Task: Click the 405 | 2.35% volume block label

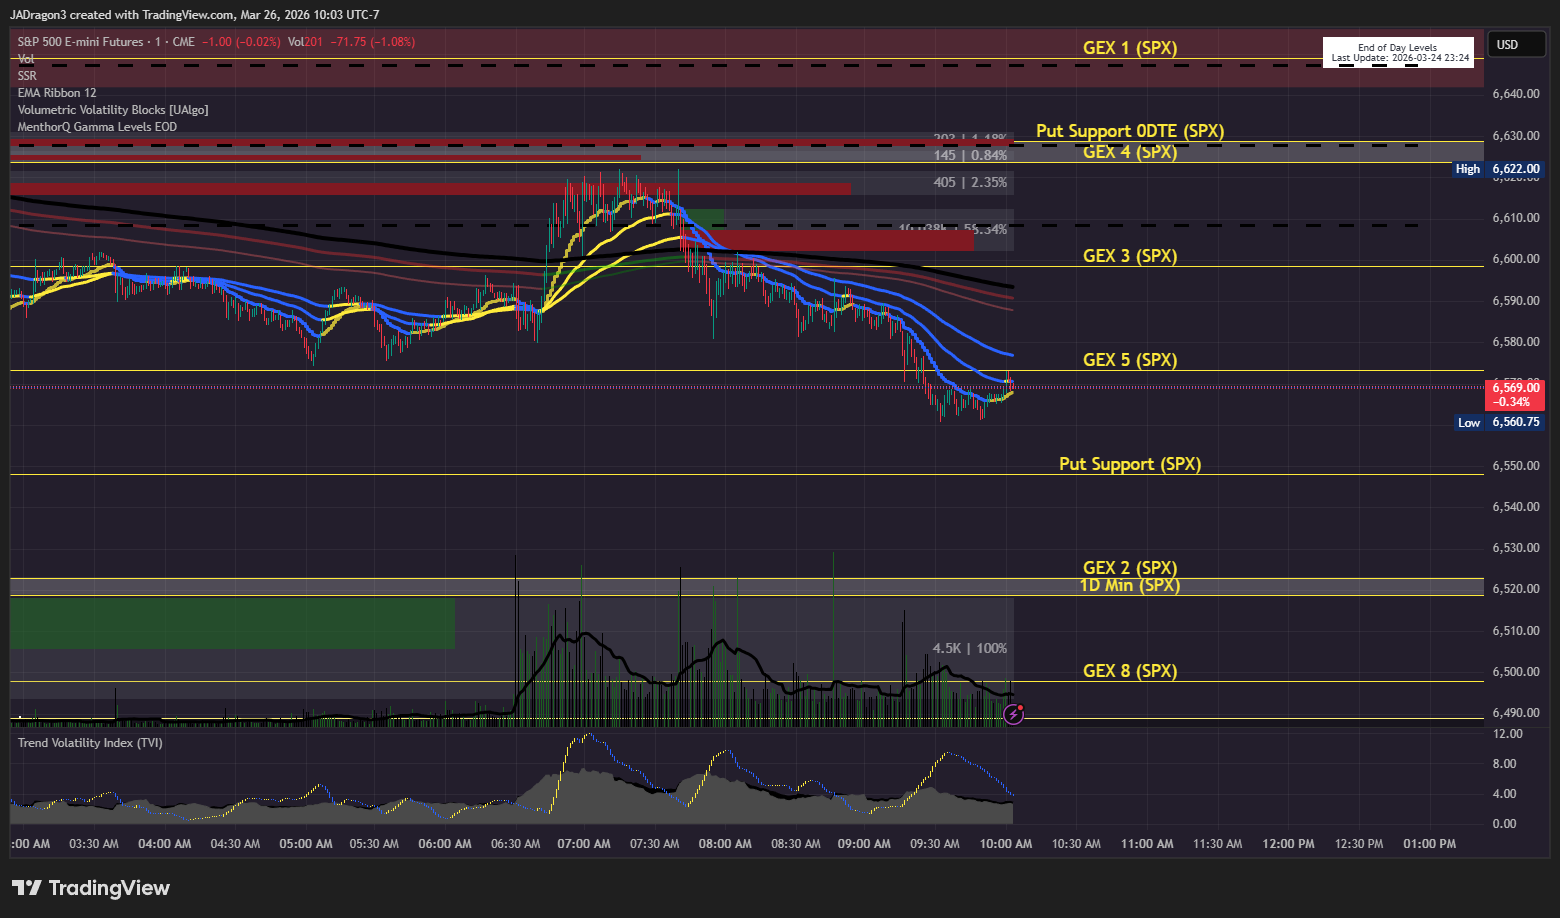Action: coord(970,182)
